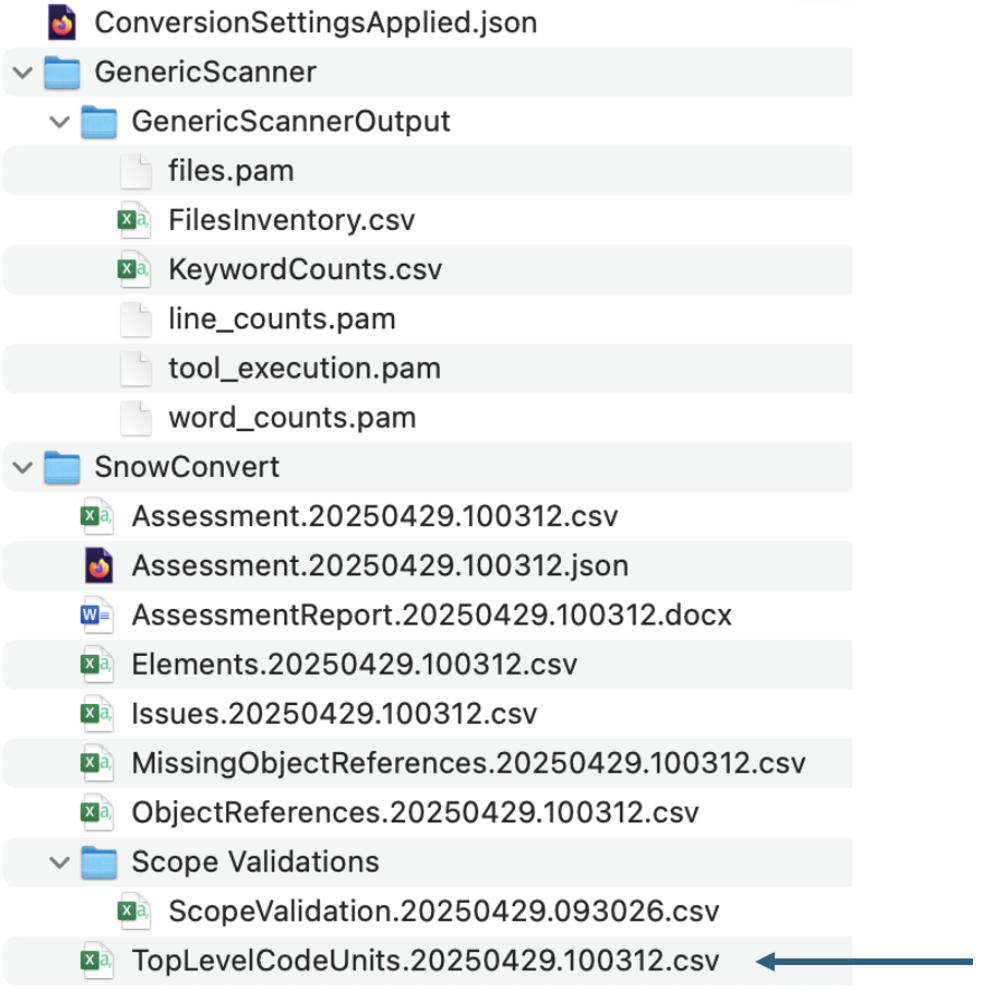Screen dimensions: 994x1008
Task: Select the tool_execution.pam file
Action: point(300,368)
